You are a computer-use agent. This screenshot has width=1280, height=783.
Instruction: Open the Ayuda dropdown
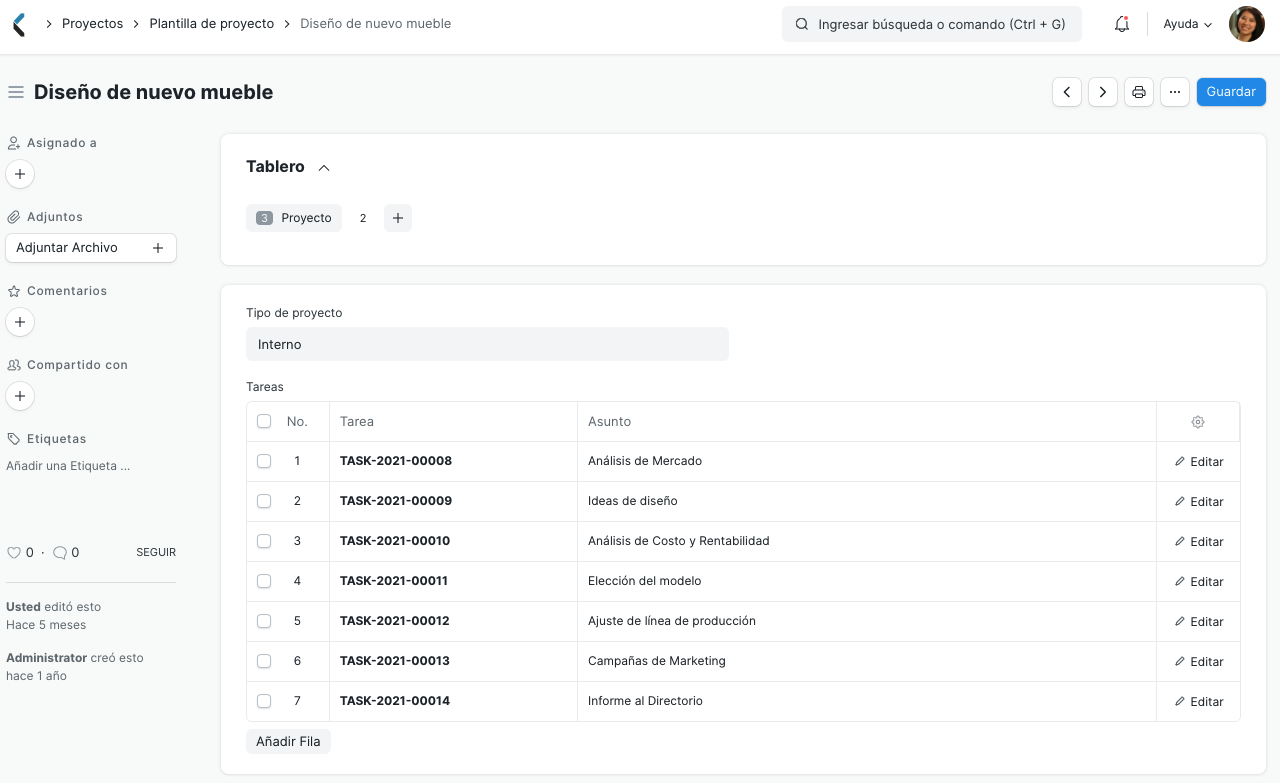tap(1186, 23)
